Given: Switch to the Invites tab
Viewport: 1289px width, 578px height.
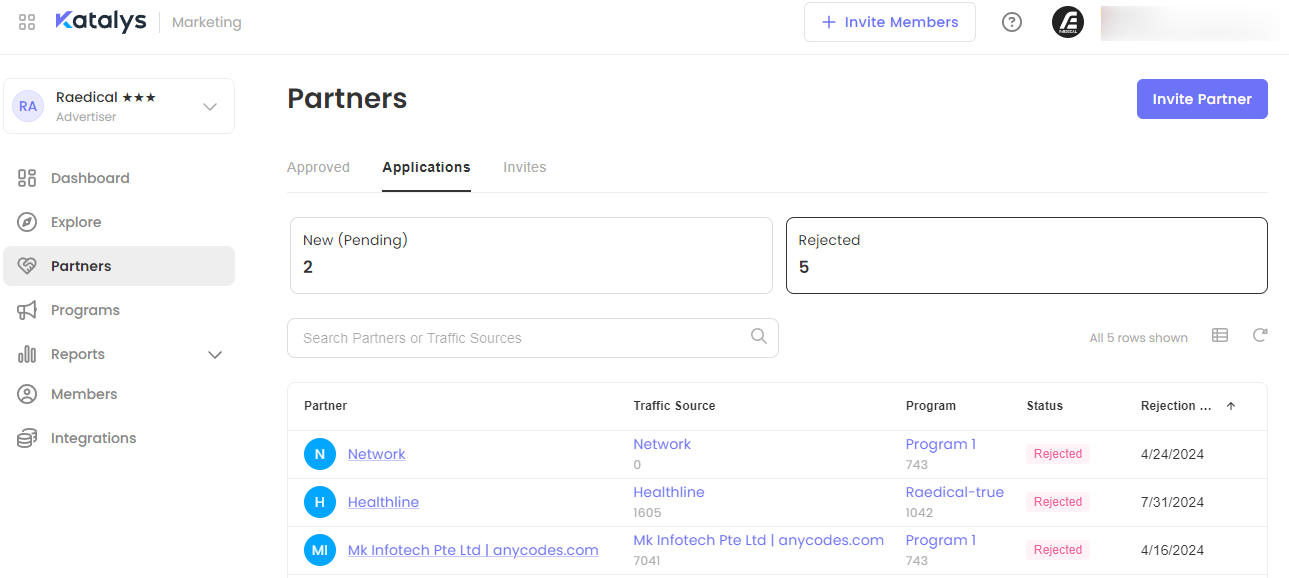Looking at the screenshot, I should 524,167.
